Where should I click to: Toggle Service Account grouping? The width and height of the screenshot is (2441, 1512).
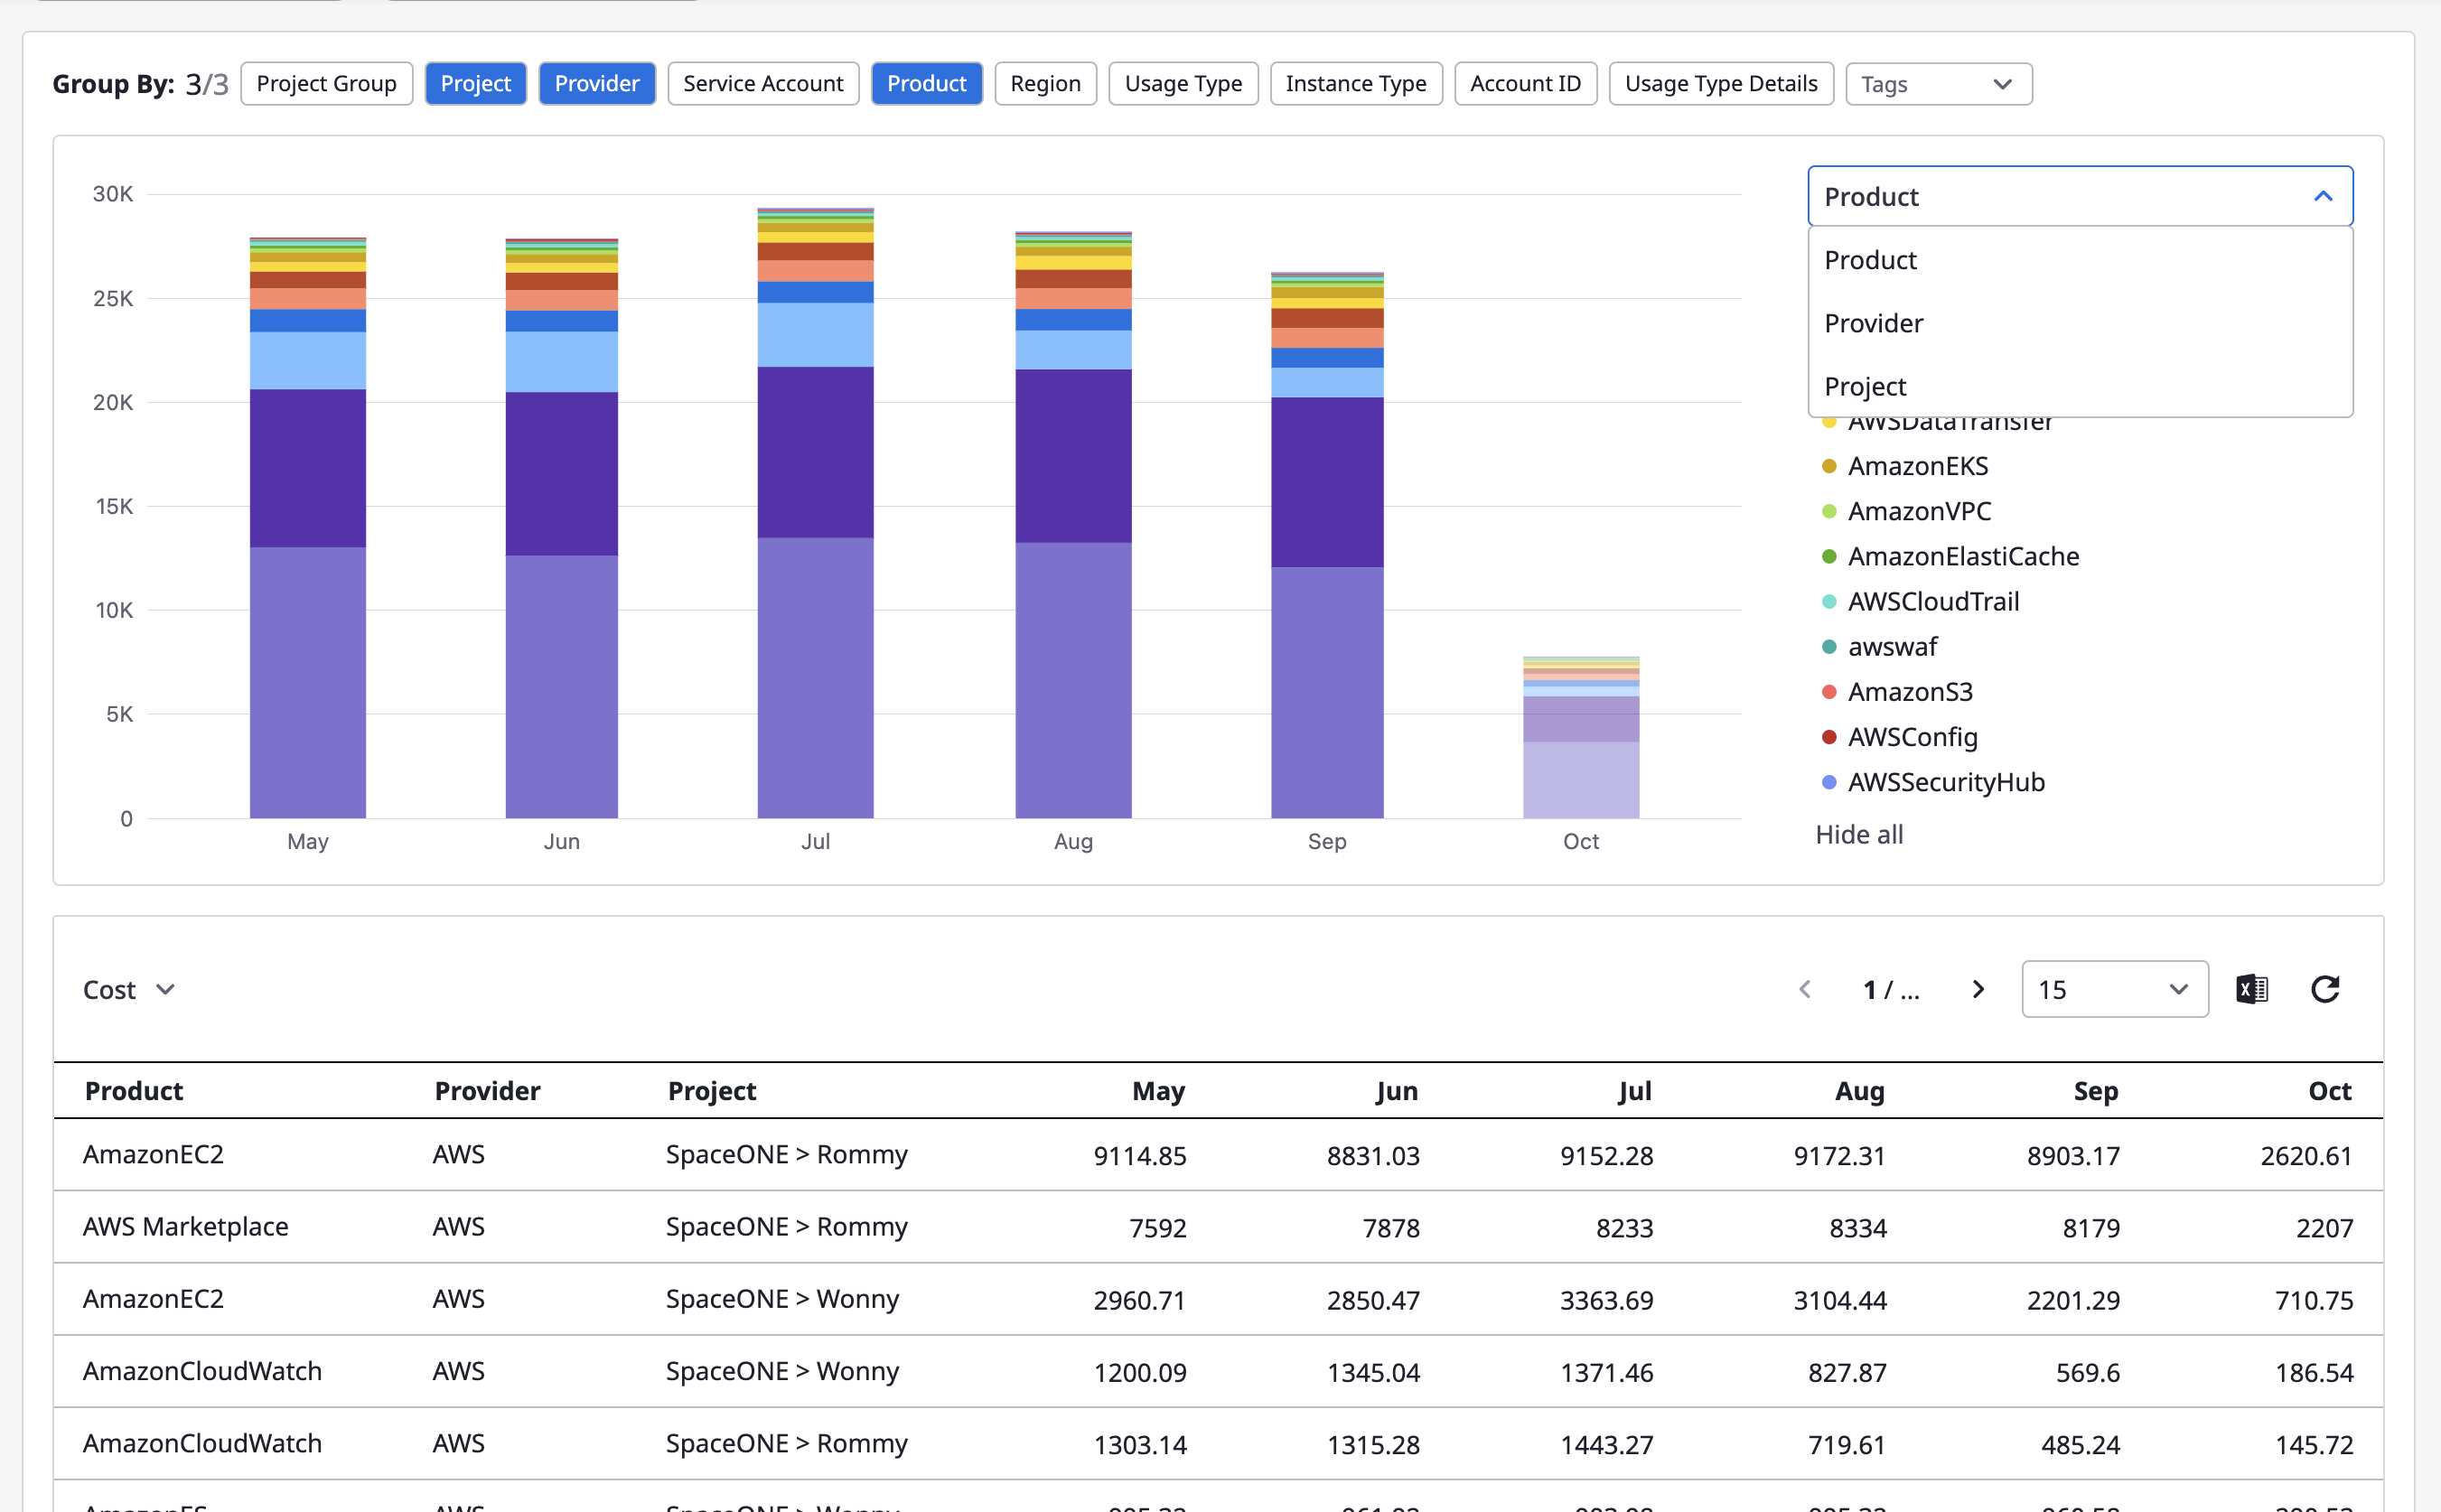click(763, 83)
